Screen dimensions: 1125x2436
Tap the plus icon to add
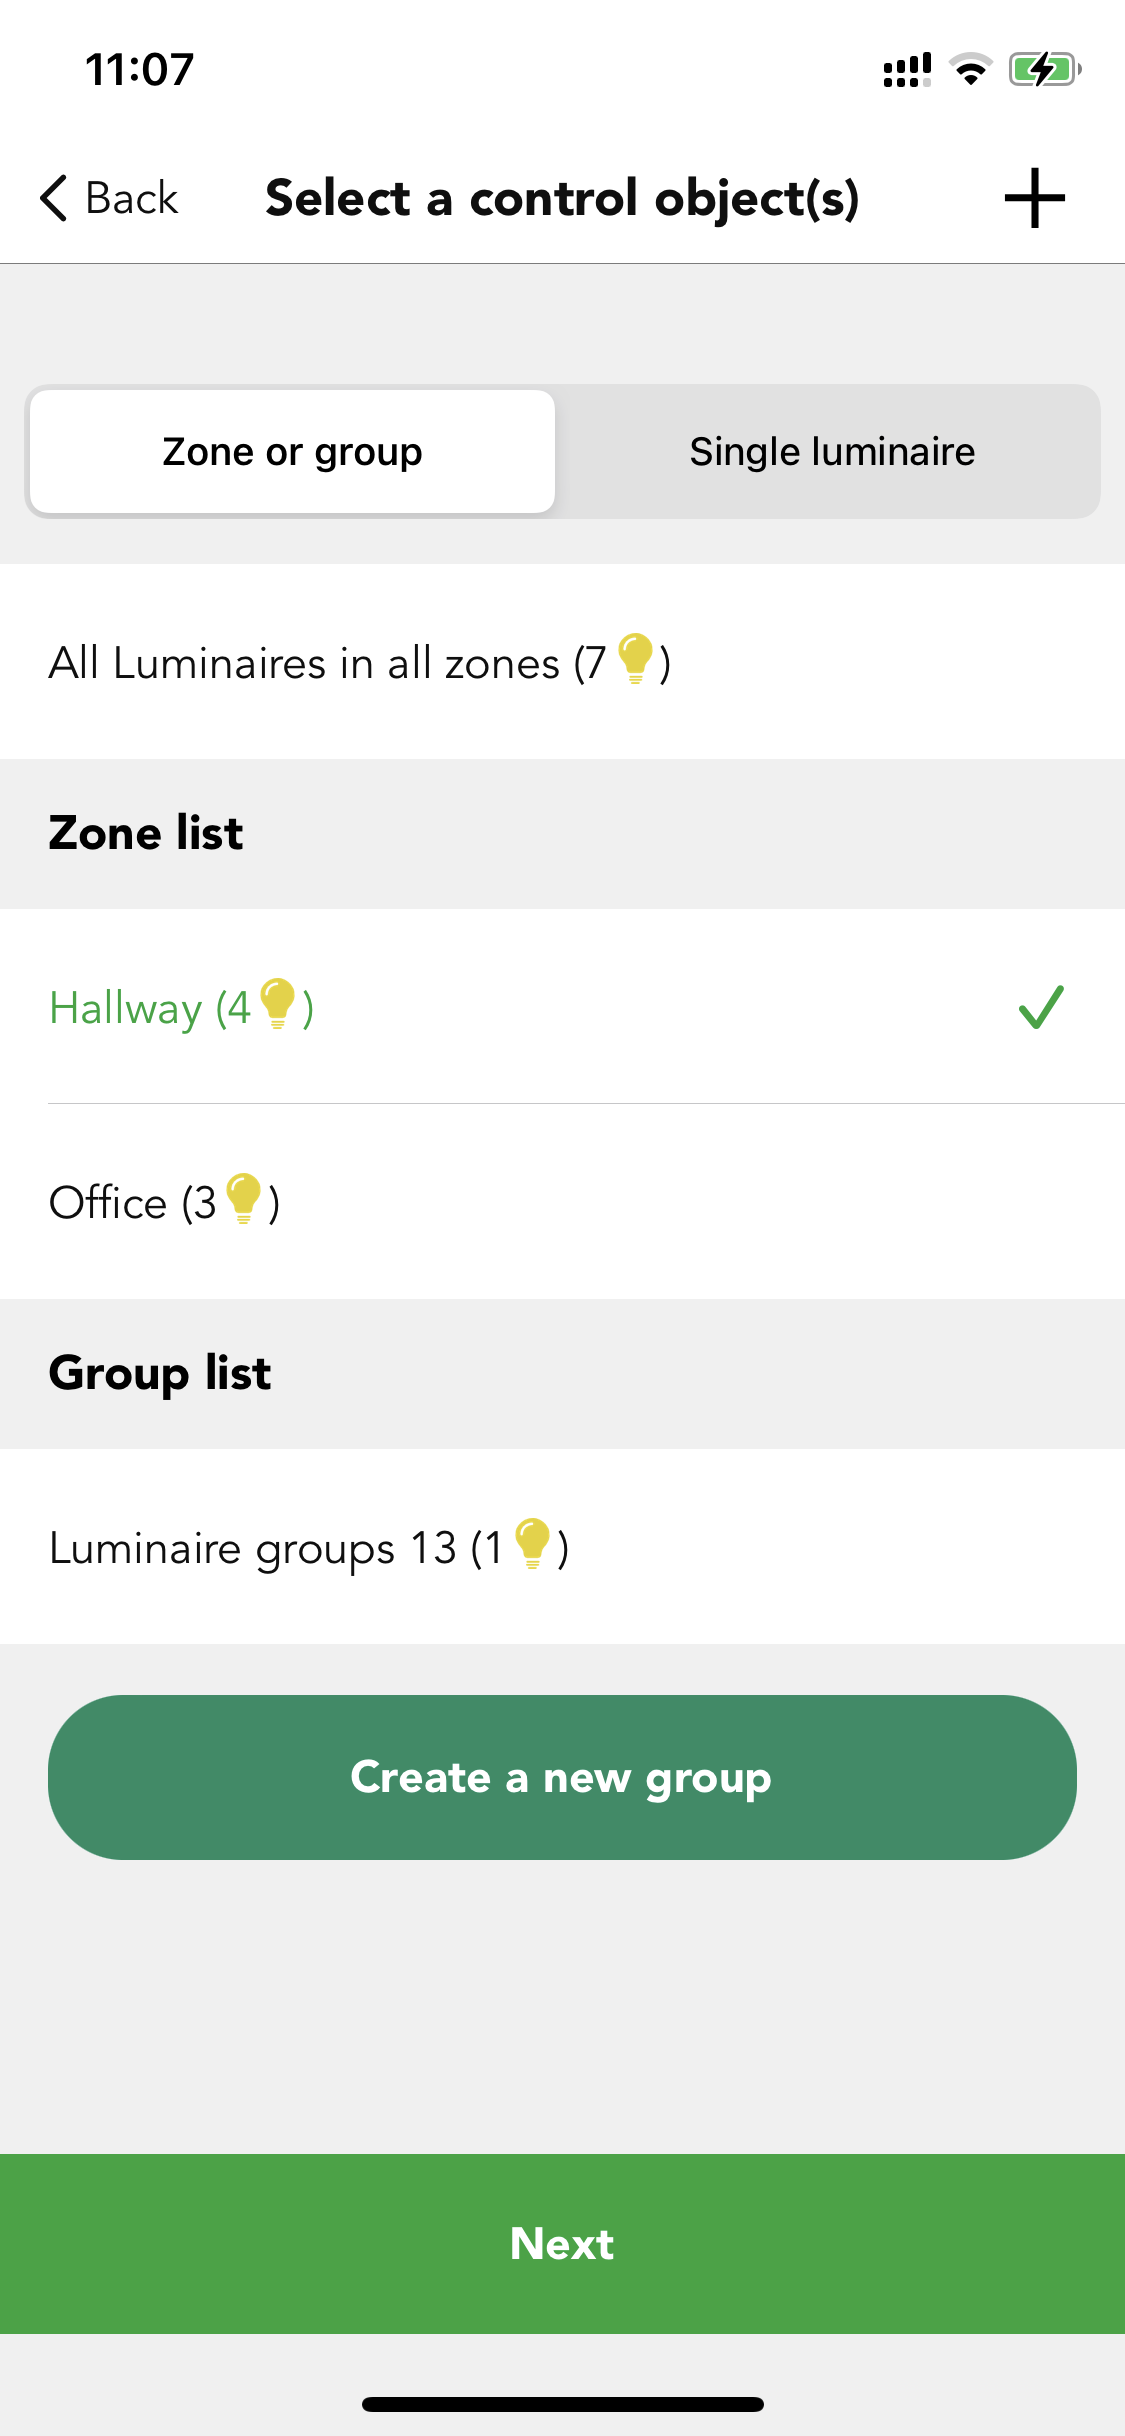(x=1034, y=198)
